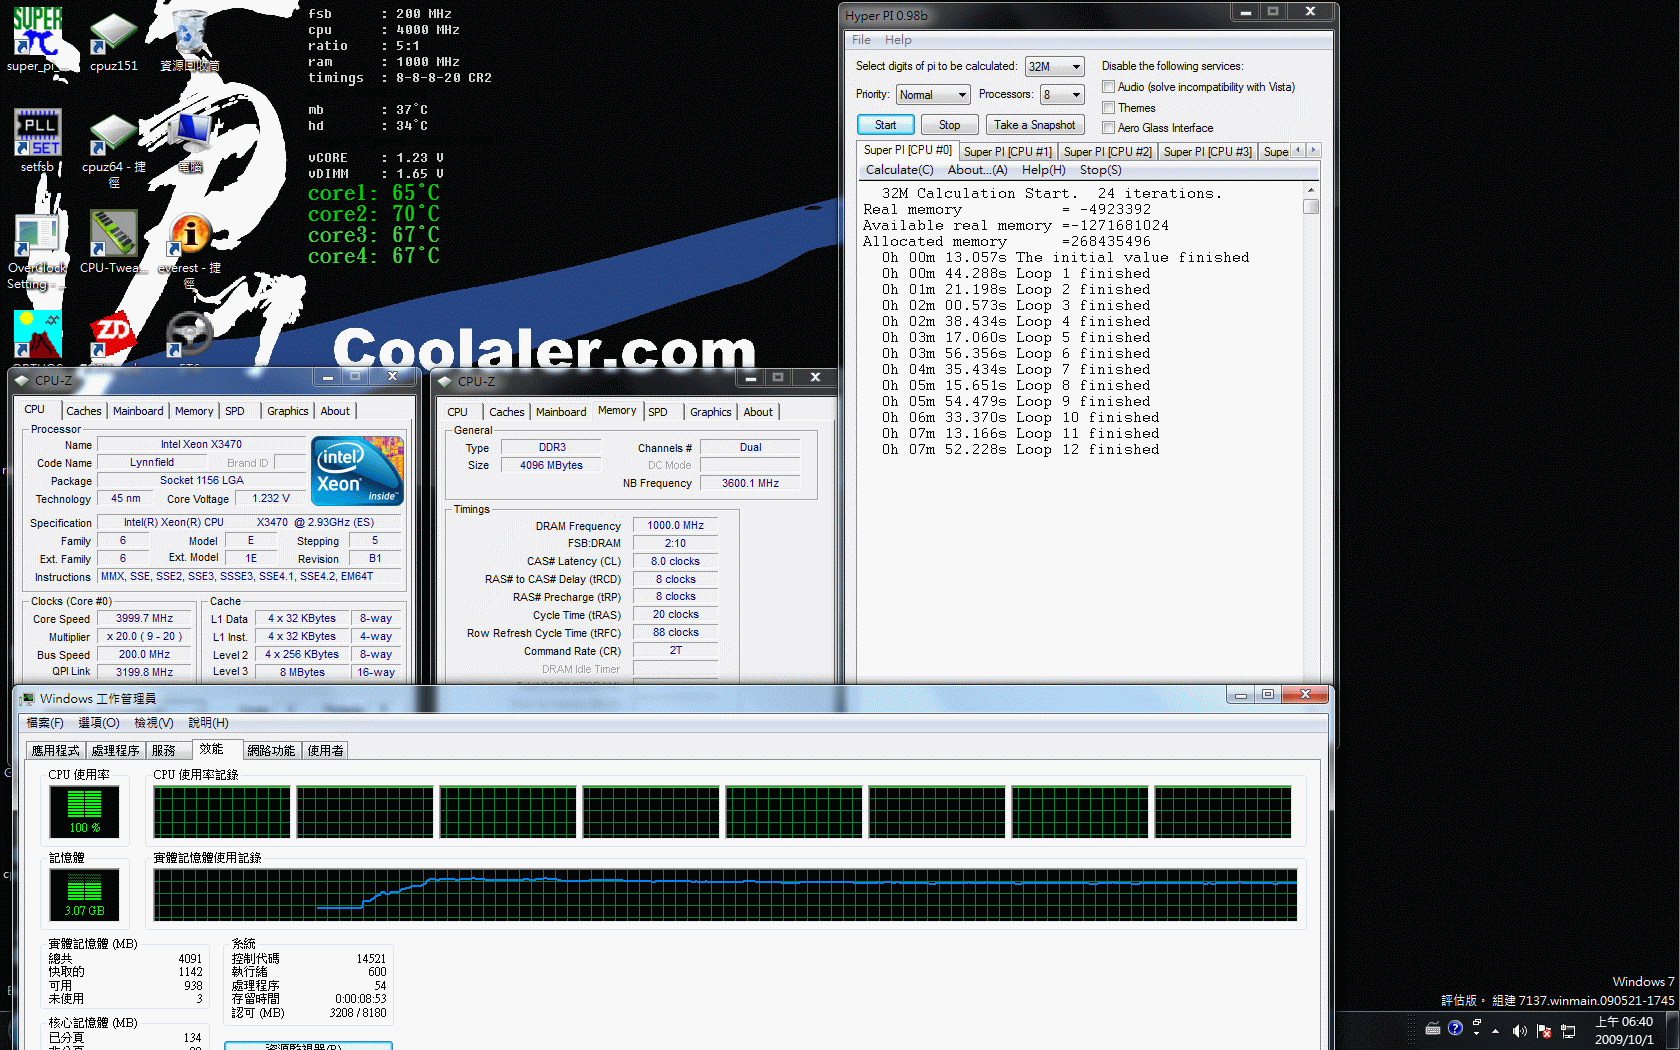
Task: Select Super PI [CPU #2] tab
Action: pos(1107,152)
